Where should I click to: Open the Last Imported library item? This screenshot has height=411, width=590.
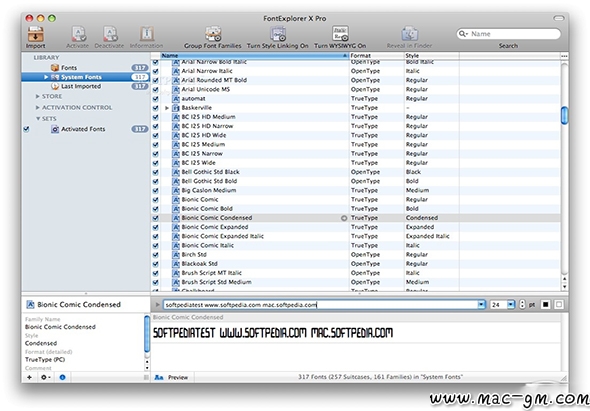tap(81, 86)
